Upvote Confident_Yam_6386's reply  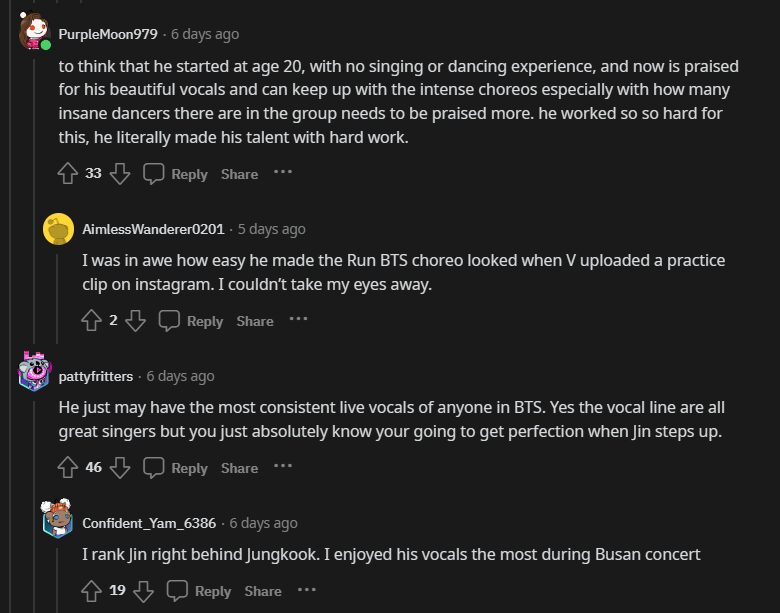pyautogui.click(x=92, y=591)
